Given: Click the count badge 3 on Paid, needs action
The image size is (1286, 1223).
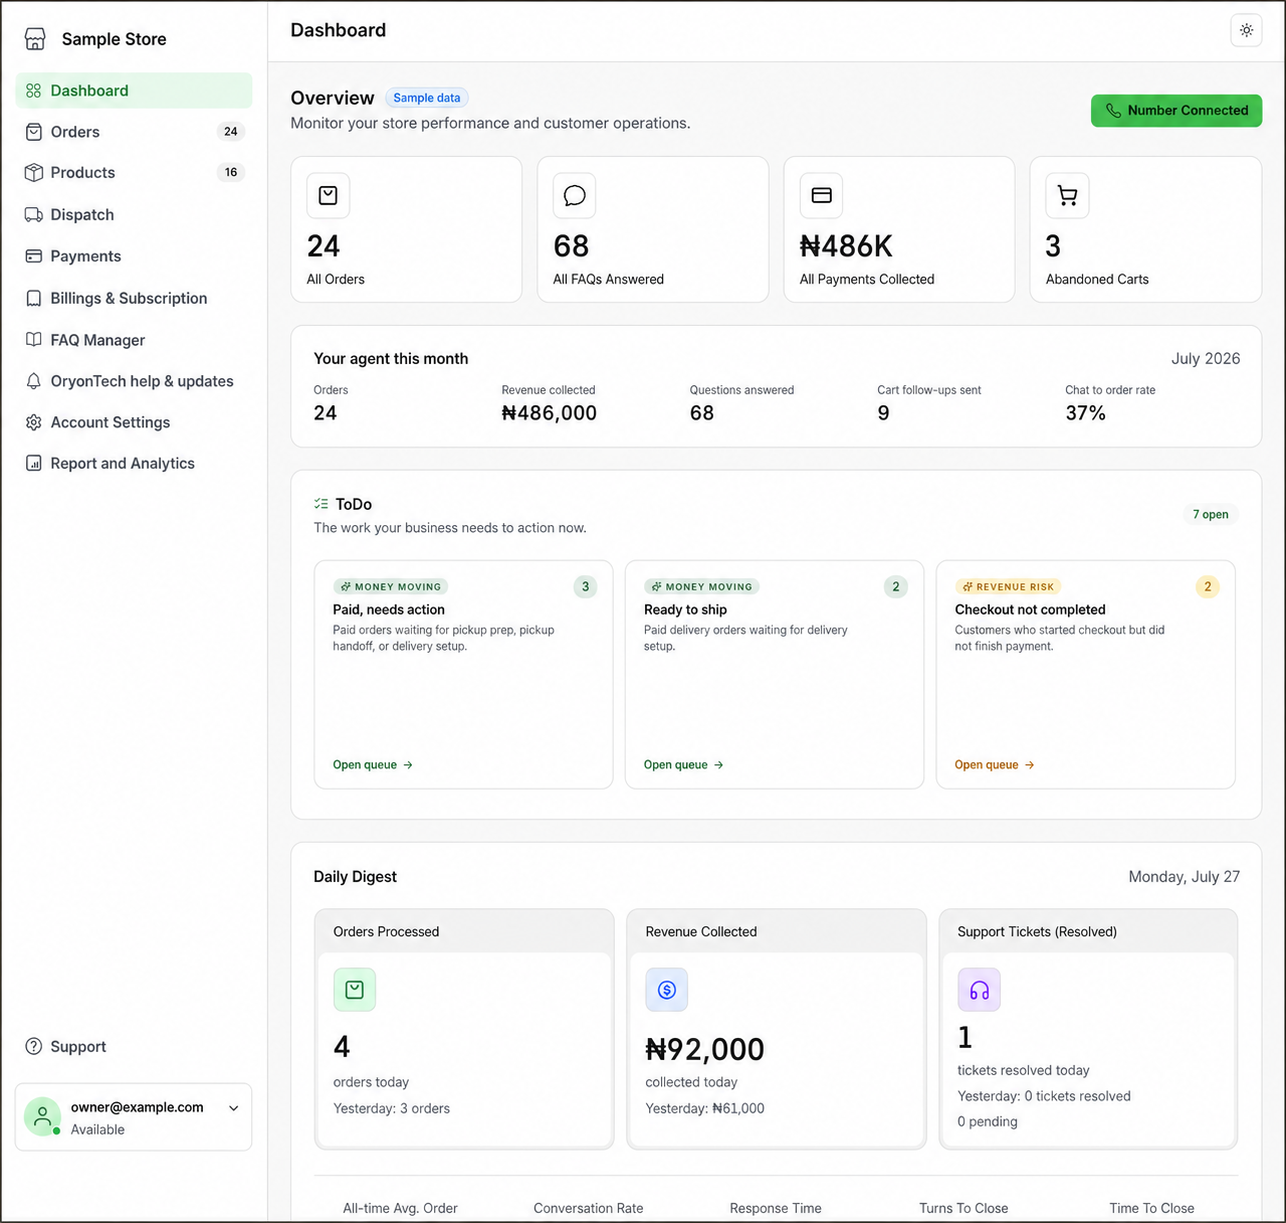Looking at the screenshot, I should tap(586, 587).
